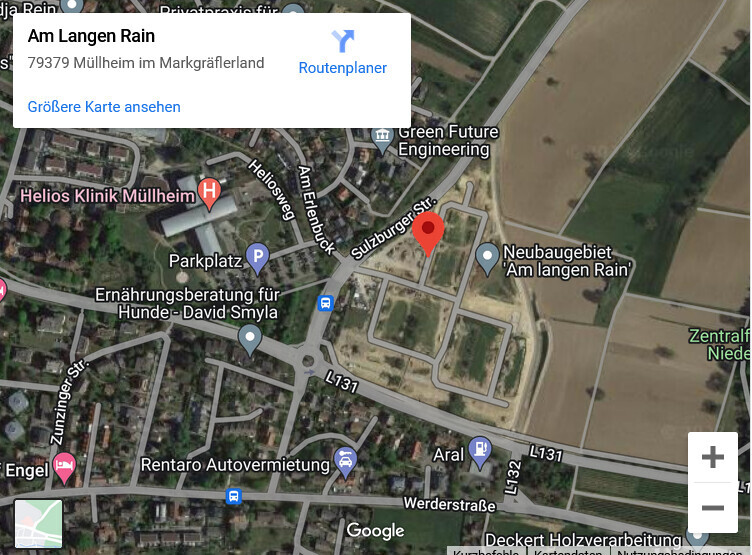Click the Ernährungsberatung für Hunde location pin
The width and height of the screenshot is (752, 555).
point(250,340)
